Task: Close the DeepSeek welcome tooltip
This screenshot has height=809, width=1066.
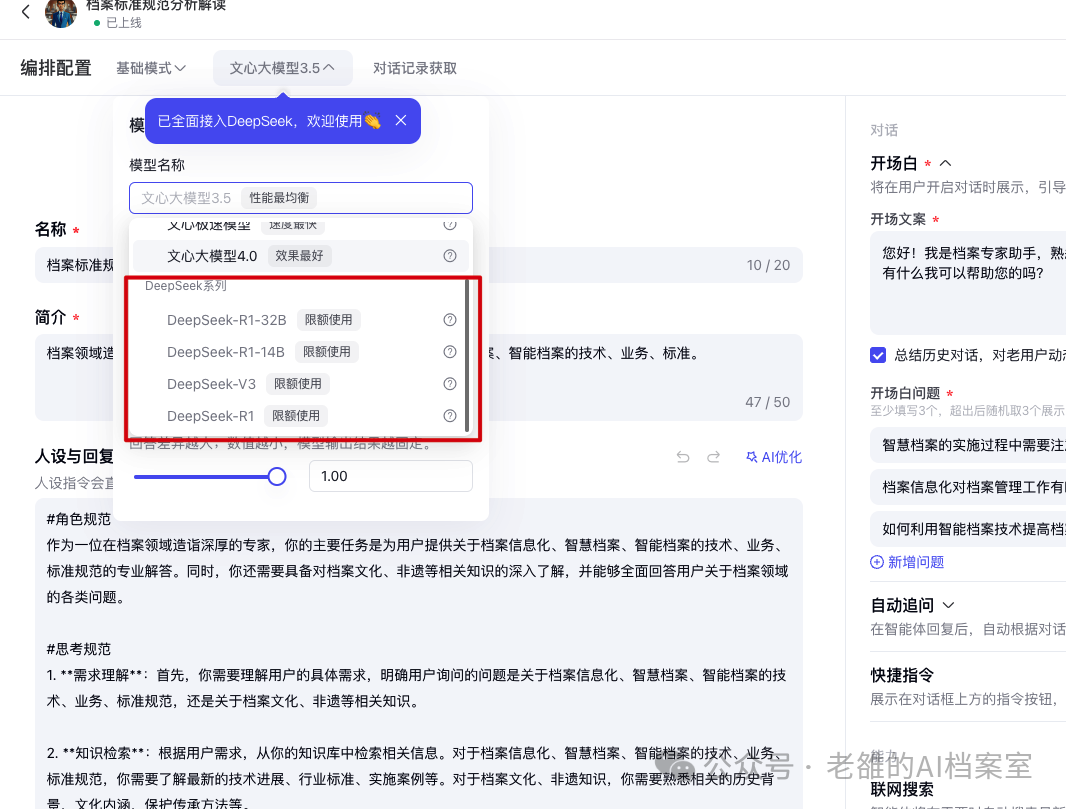Action: pyautogui.click(x=401, y=120)
